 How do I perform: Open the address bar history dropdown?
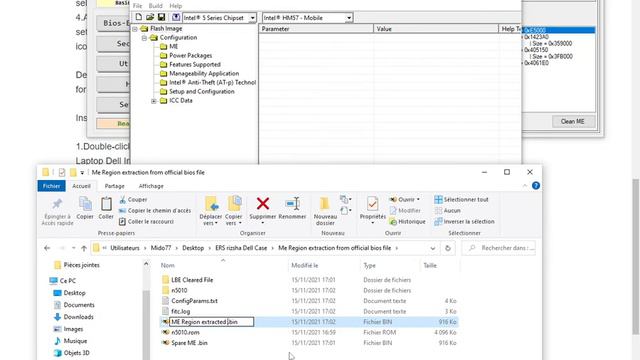point(433,248)
